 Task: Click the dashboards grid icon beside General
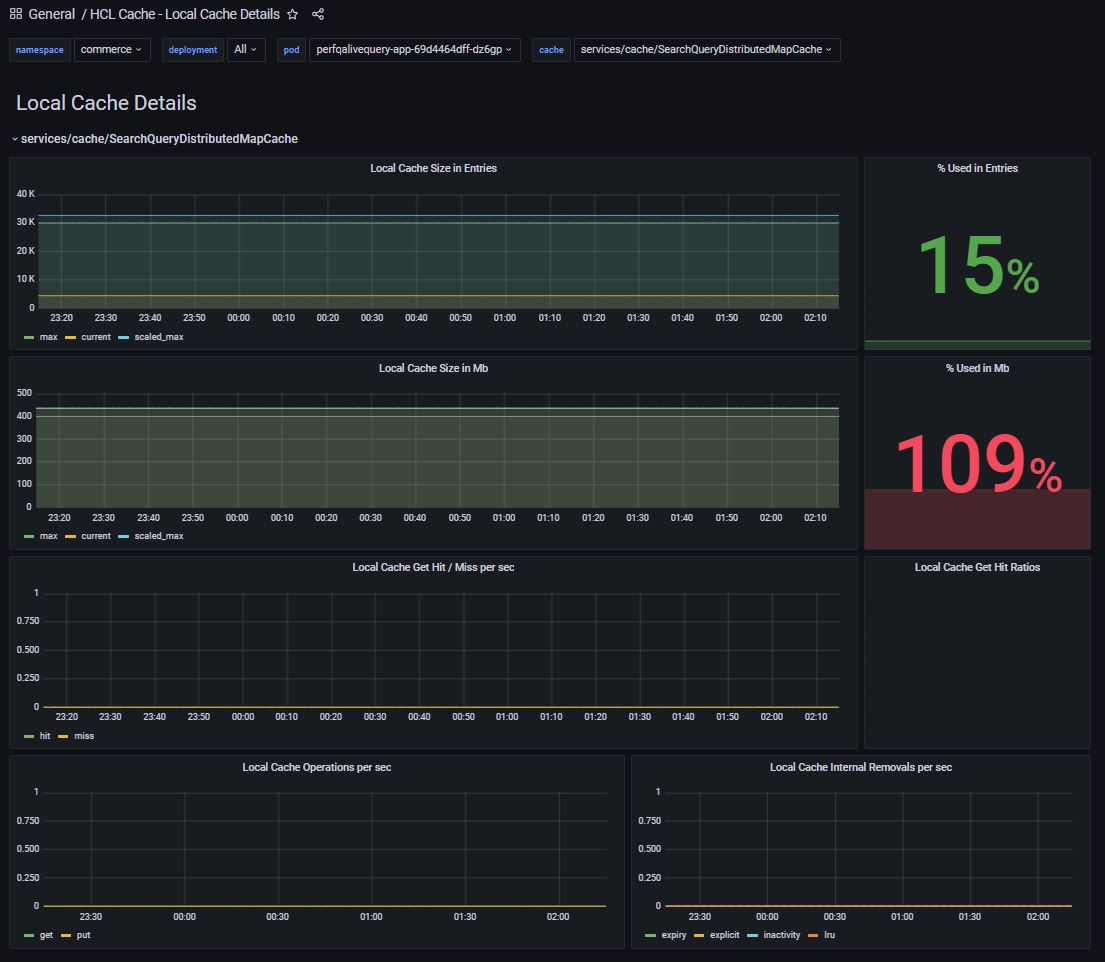(x=16, y=14)
